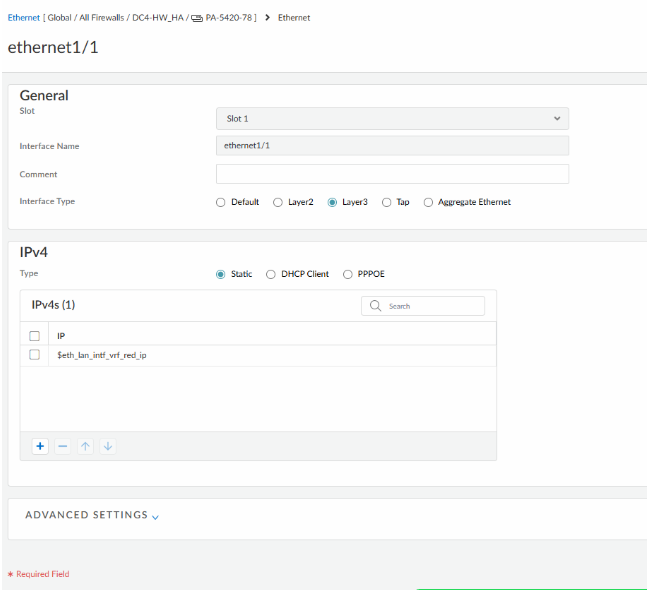648x591 pixels.
Task: Select PPPOE IPv4 type
Action: tap(348, 274)
